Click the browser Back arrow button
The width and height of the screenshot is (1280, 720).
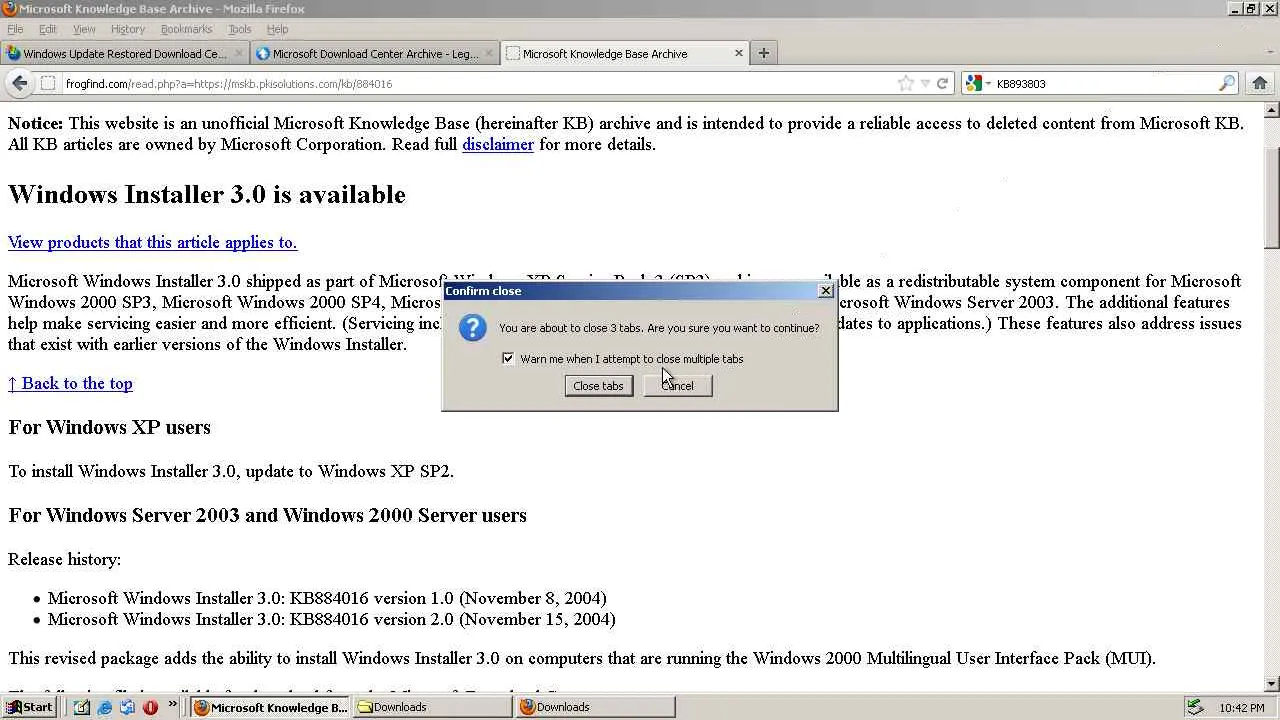(x=20, y=84)
